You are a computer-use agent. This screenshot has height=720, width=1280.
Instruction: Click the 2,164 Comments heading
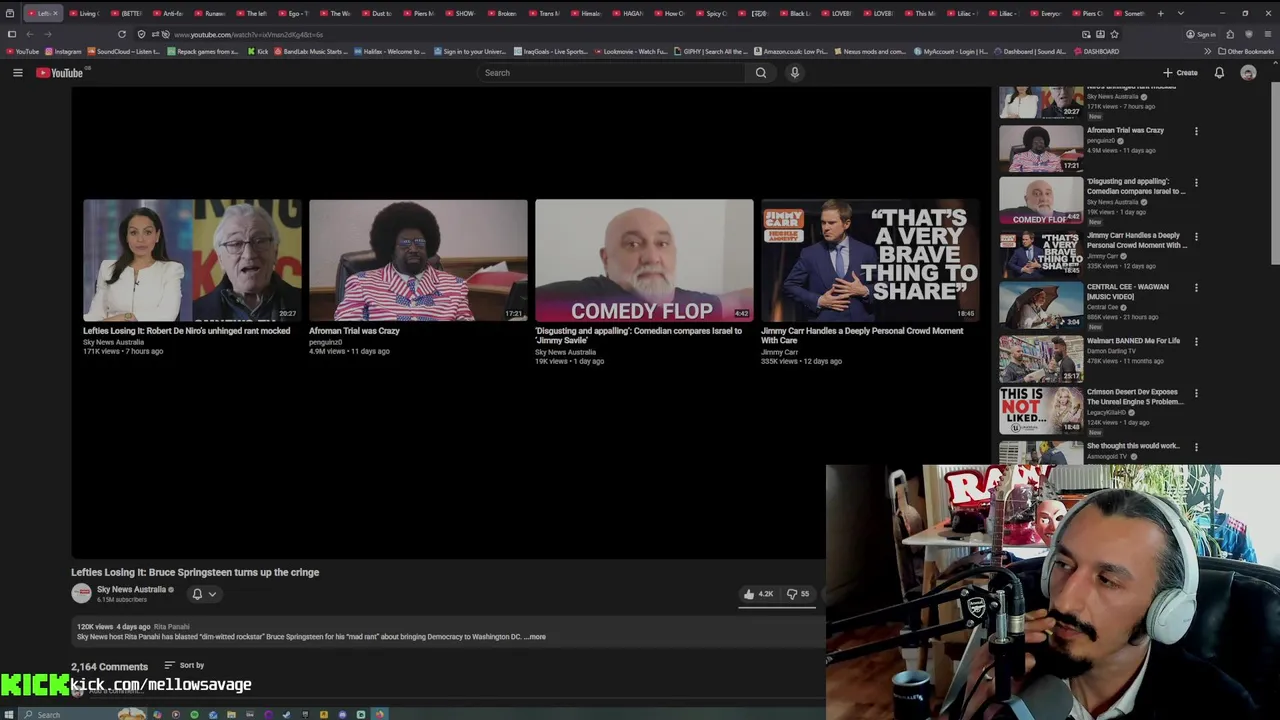coord(109,666)
